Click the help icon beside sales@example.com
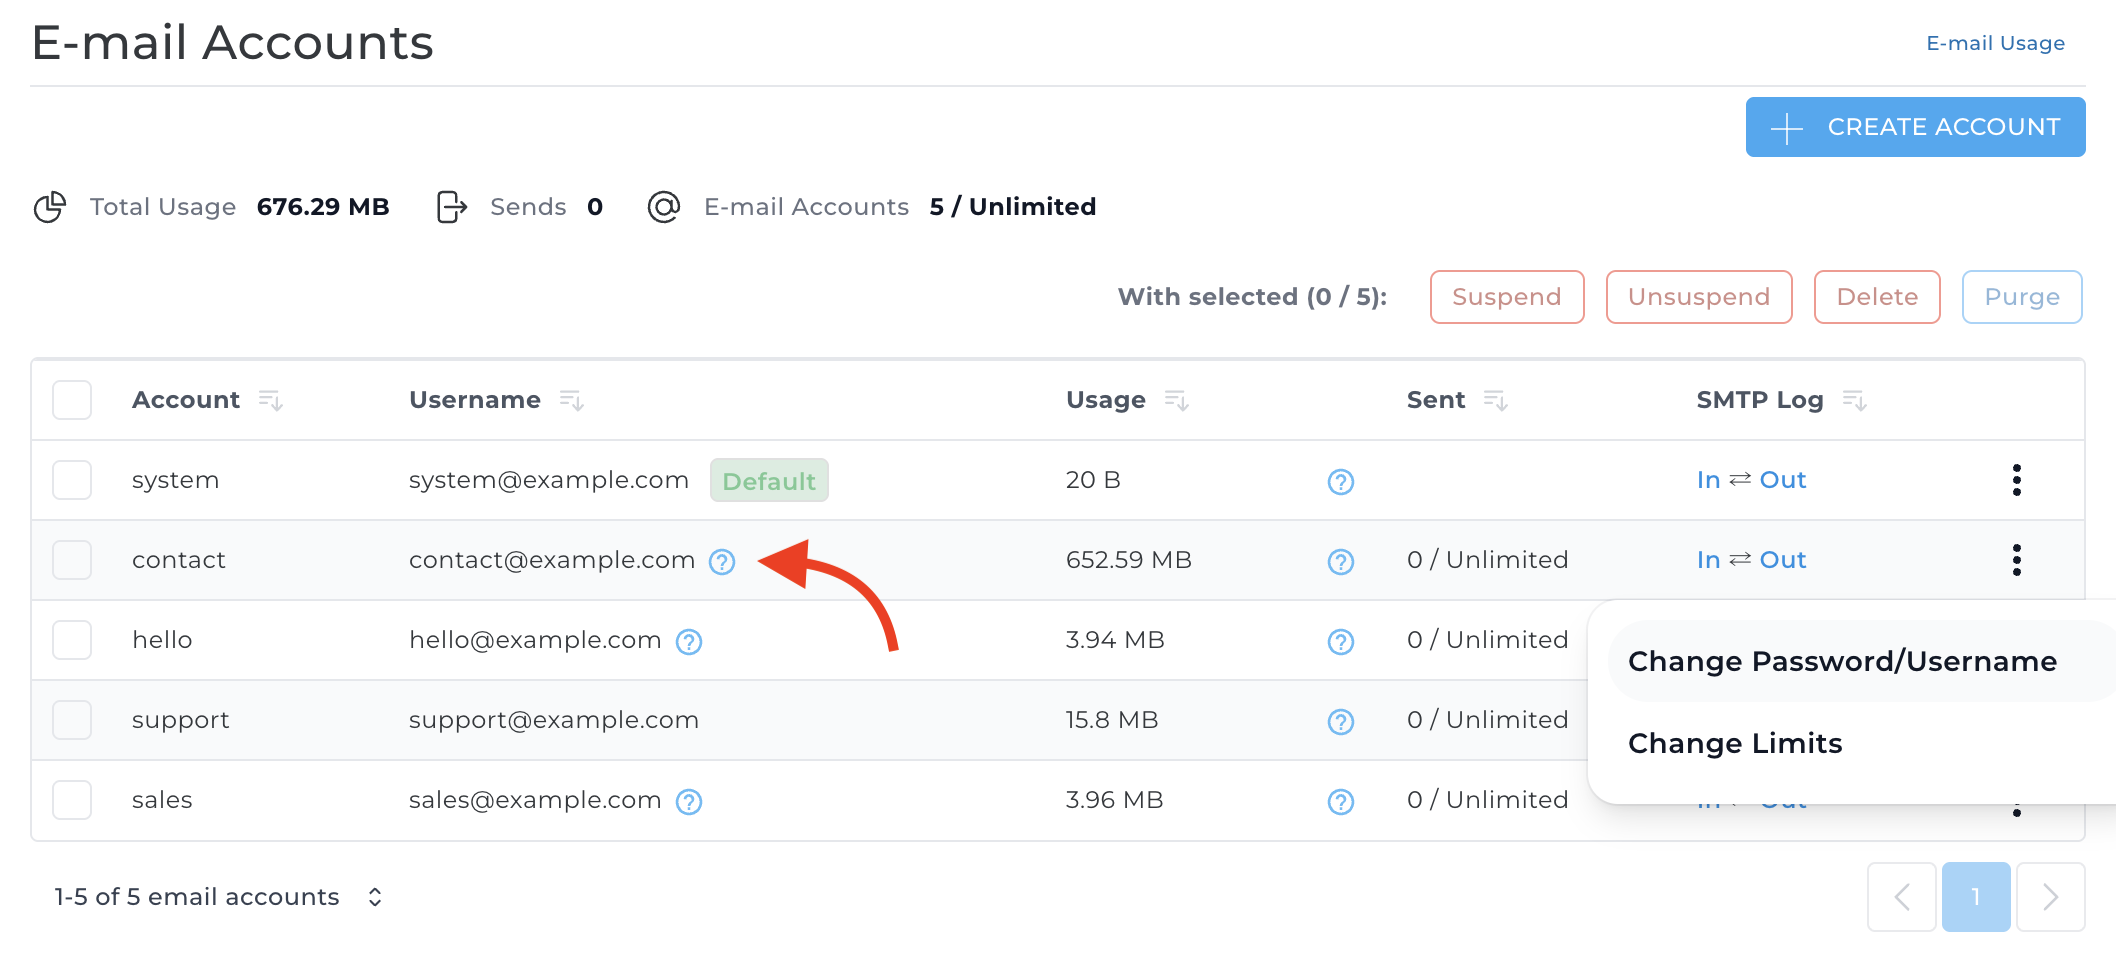Image resolution: width=2116 pixels, height=954 pixels. 688,802
